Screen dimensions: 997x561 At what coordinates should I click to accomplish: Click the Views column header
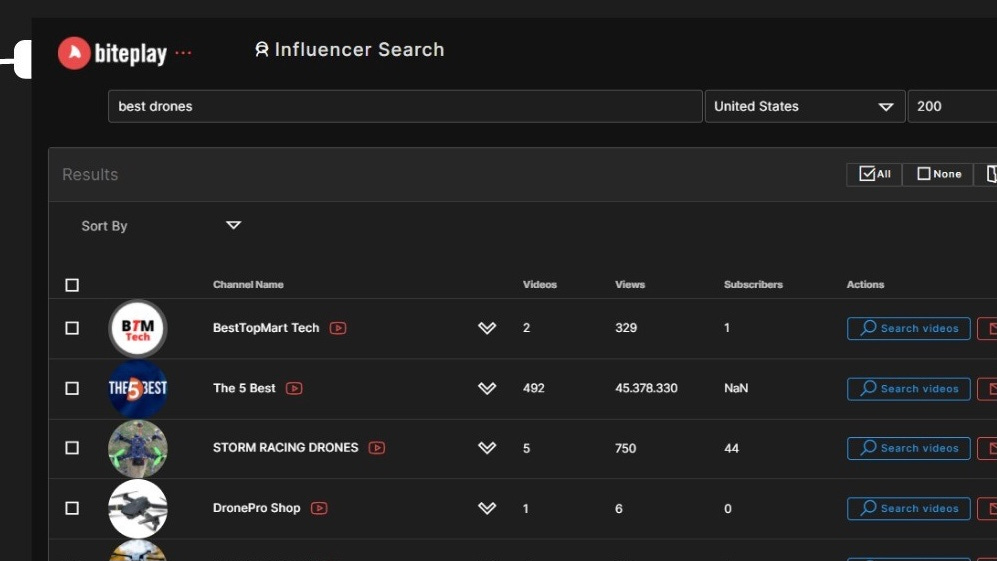[630, 284]
